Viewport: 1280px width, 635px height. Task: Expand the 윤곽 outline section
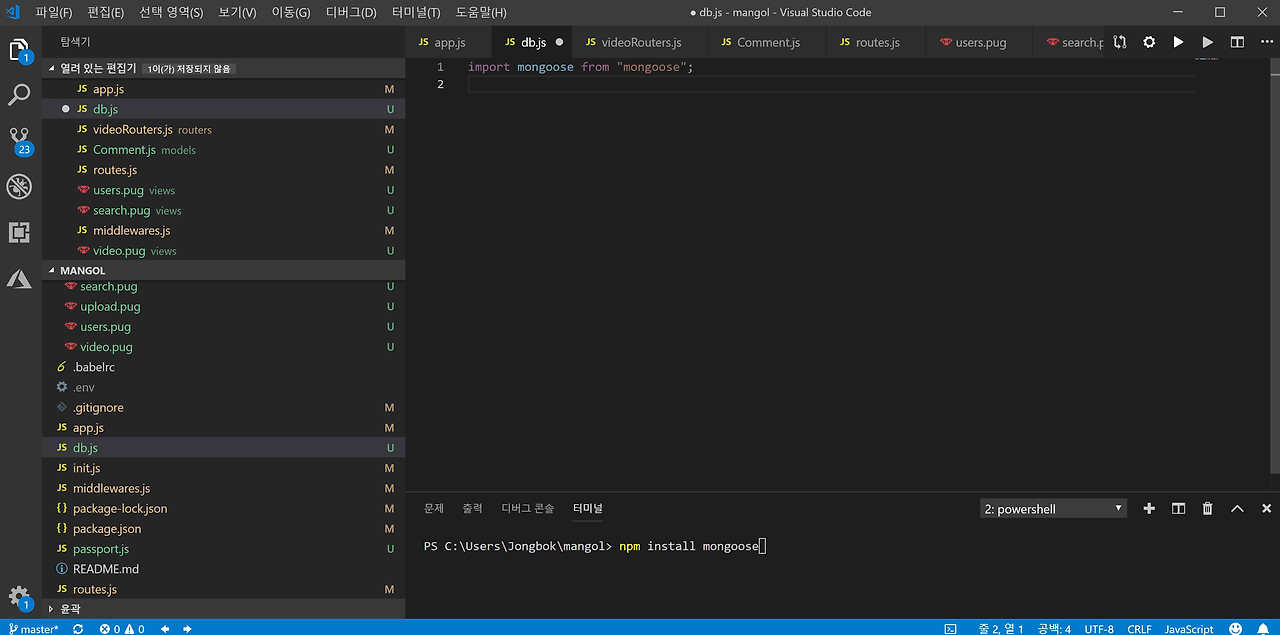click(224, 608)
